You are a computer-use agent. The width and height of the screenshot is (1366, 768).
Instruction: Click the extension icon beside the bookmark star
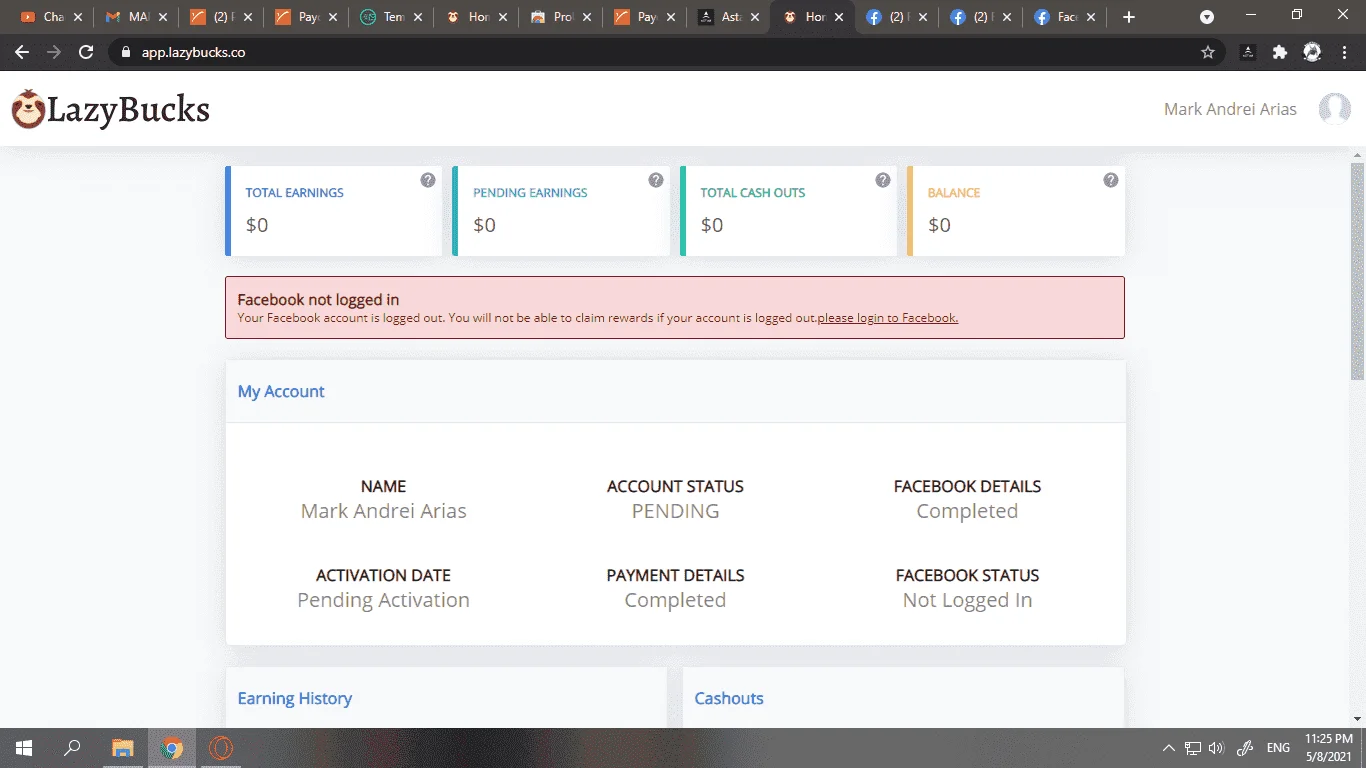point(1248,52)
